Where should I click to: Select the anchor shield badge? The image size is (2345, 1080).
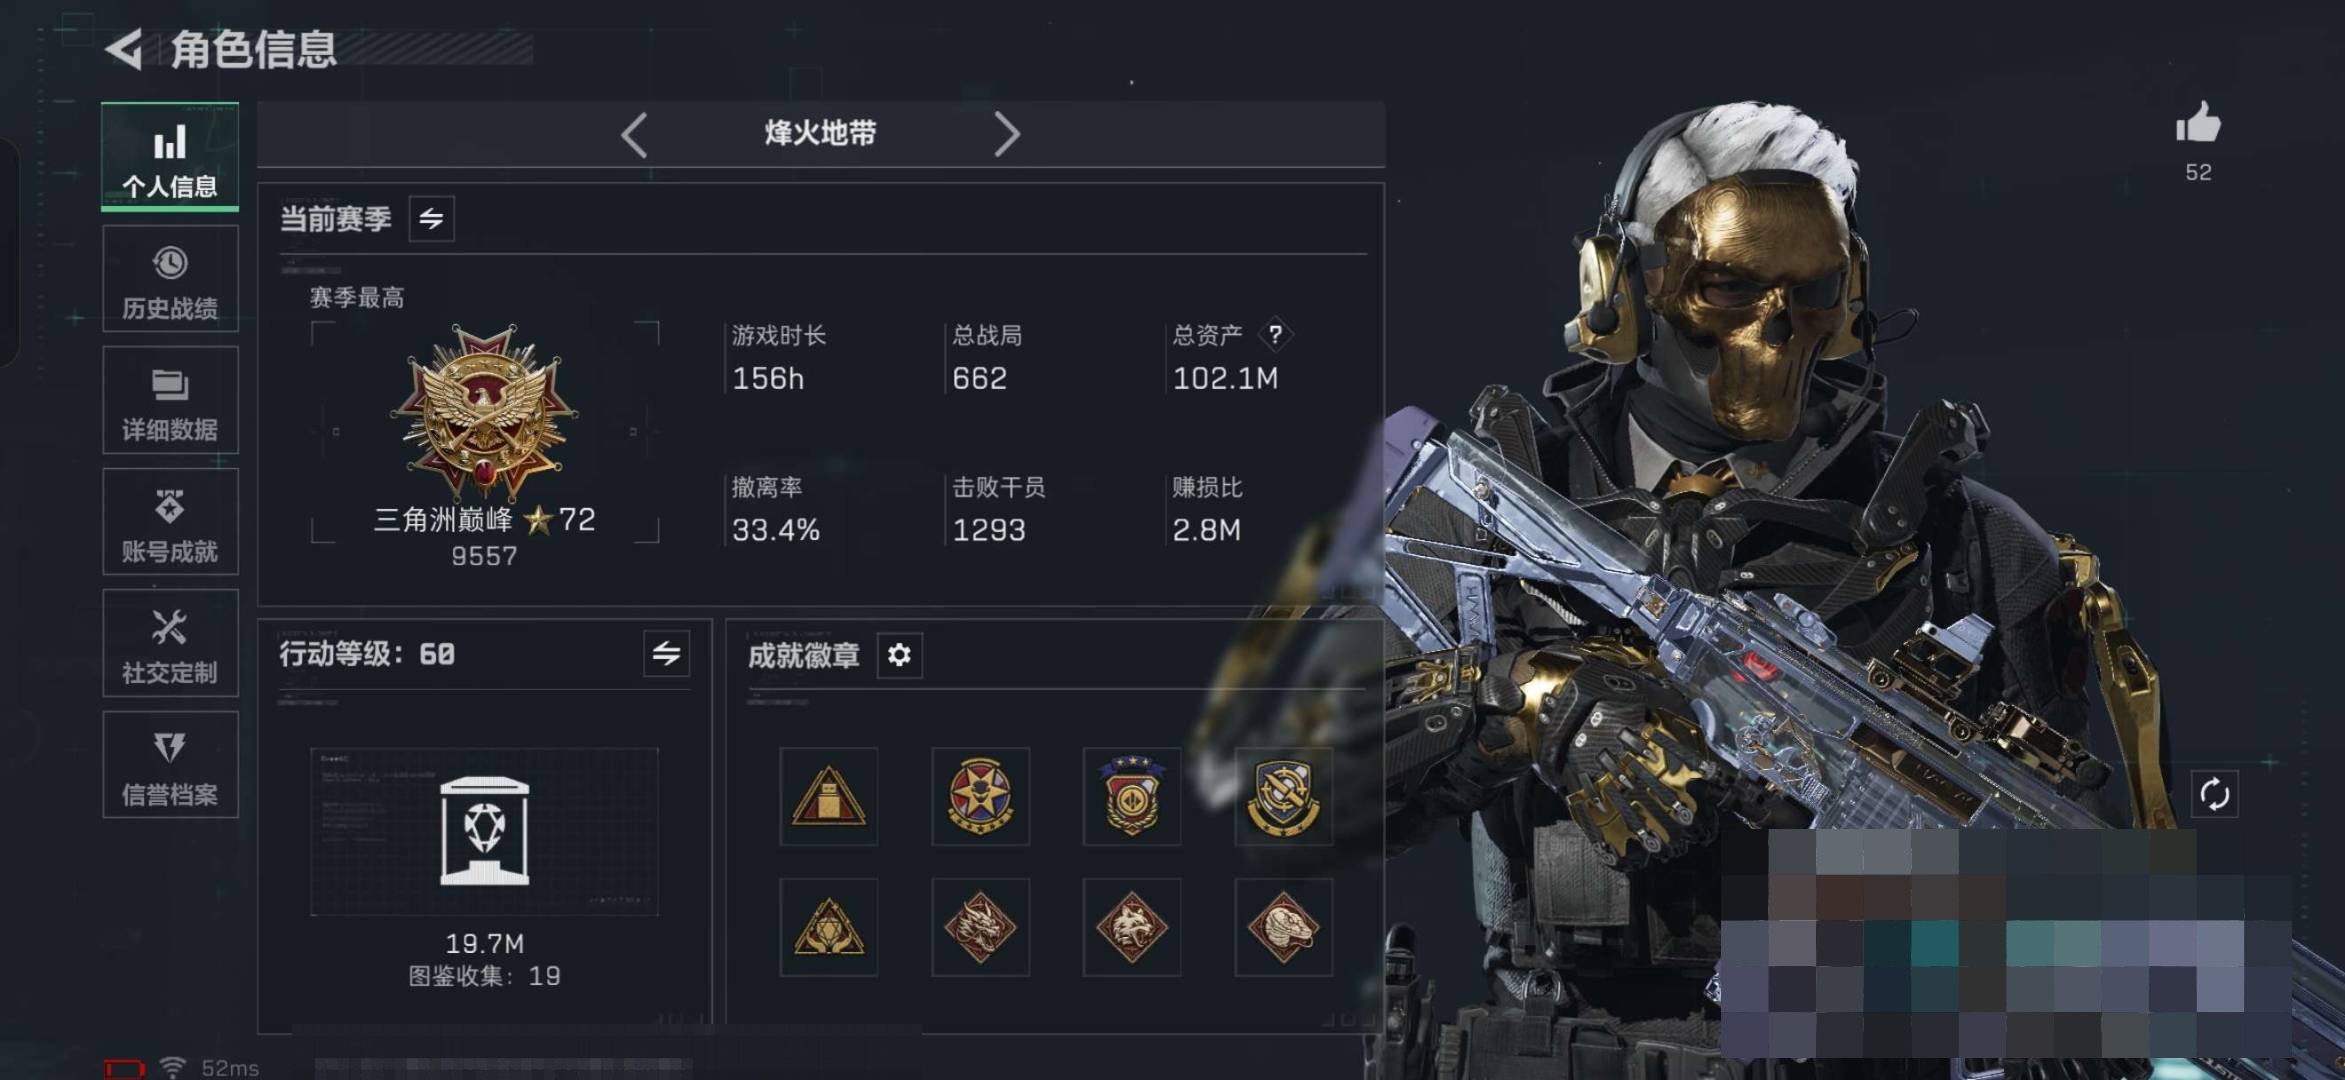(x=1283, y=797)
